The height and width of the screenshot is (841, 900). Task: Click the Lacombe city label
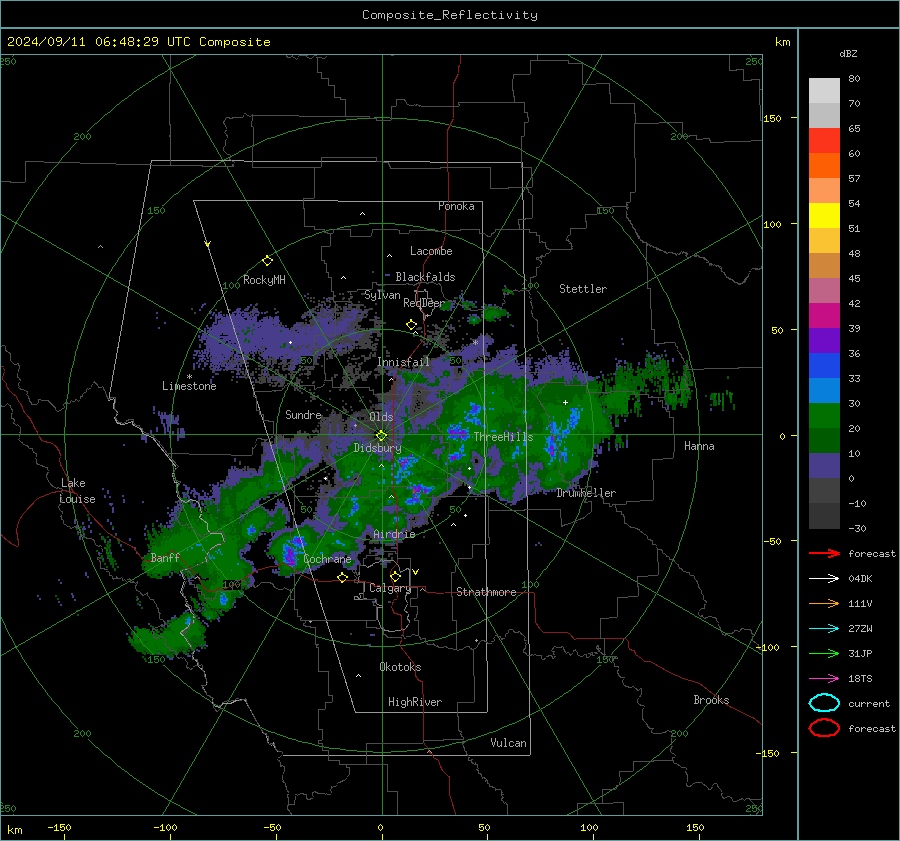coord(430,251)
